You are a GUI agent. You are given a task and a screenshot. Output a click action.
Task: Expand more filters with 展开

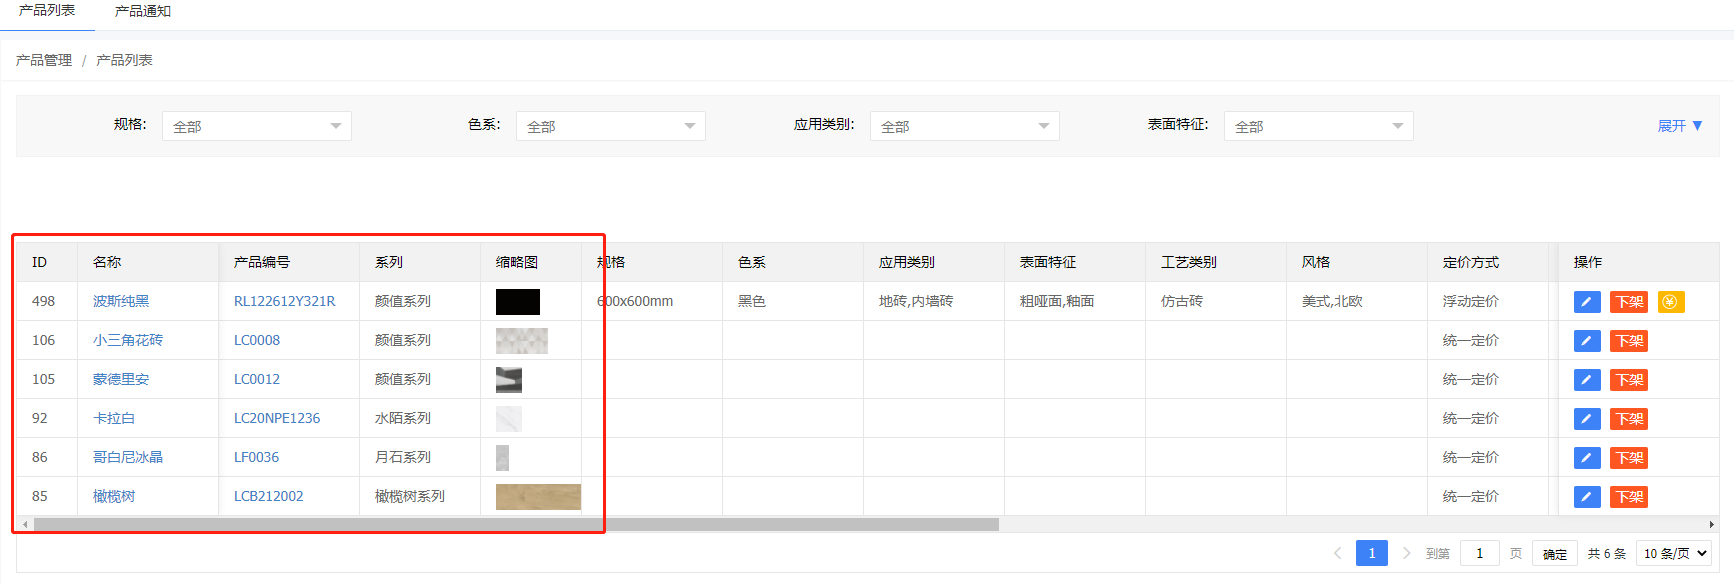1680,126
